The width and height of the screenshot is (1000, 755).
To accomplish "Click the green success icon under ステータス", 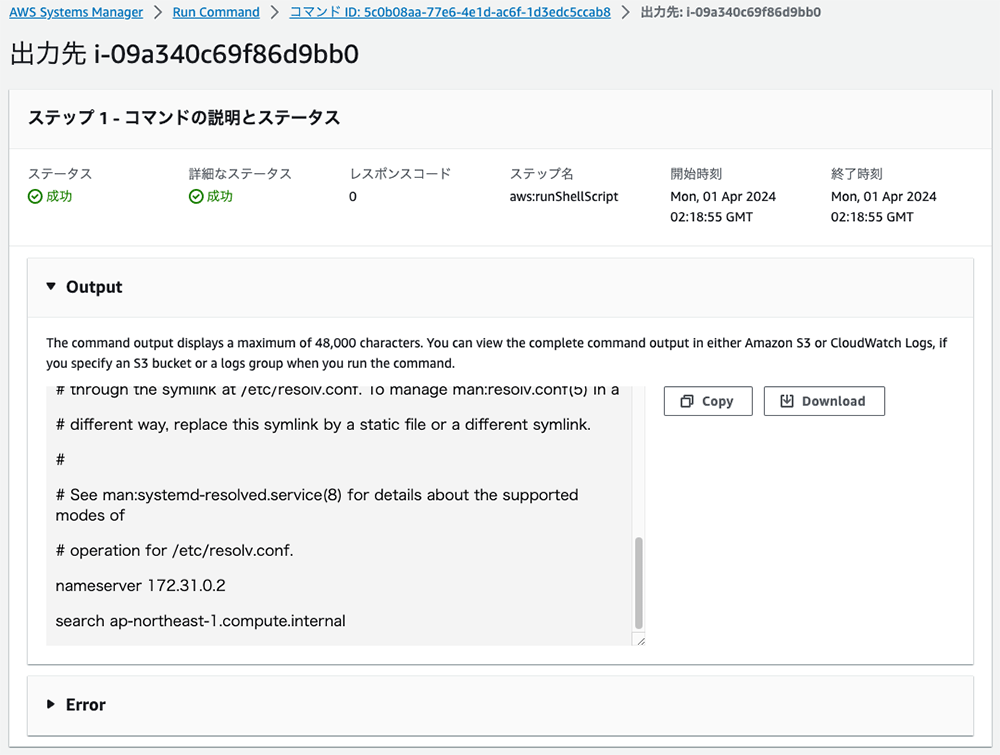I will tap(35, 196).
